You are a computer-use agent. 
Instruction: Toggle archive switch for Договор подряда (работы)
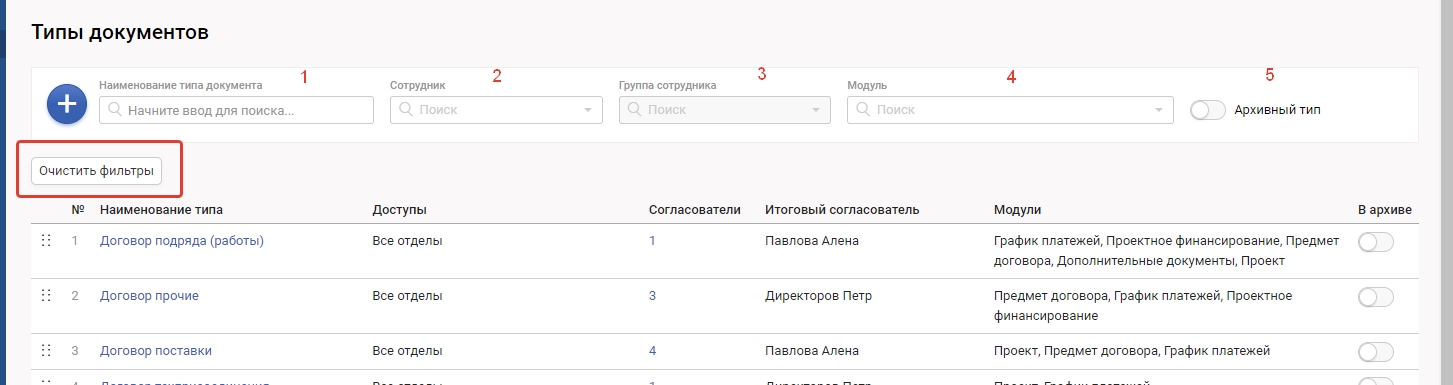[1376, 242]
